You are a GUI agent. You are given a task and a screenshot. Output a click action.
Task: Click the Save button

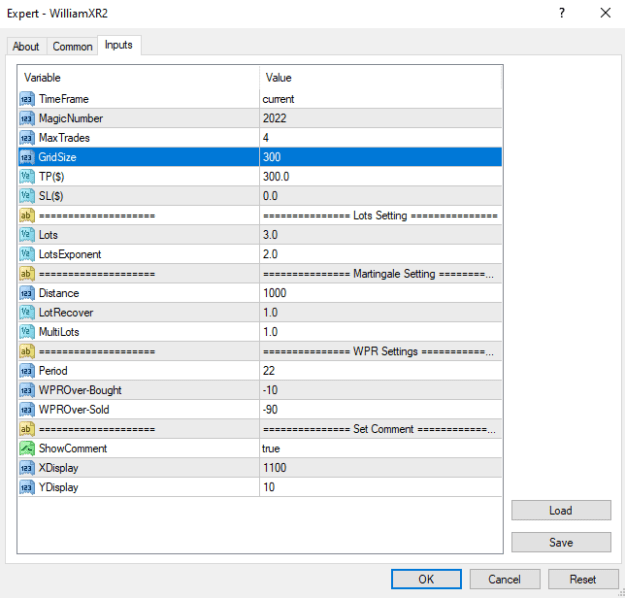(x=561, y=542)
